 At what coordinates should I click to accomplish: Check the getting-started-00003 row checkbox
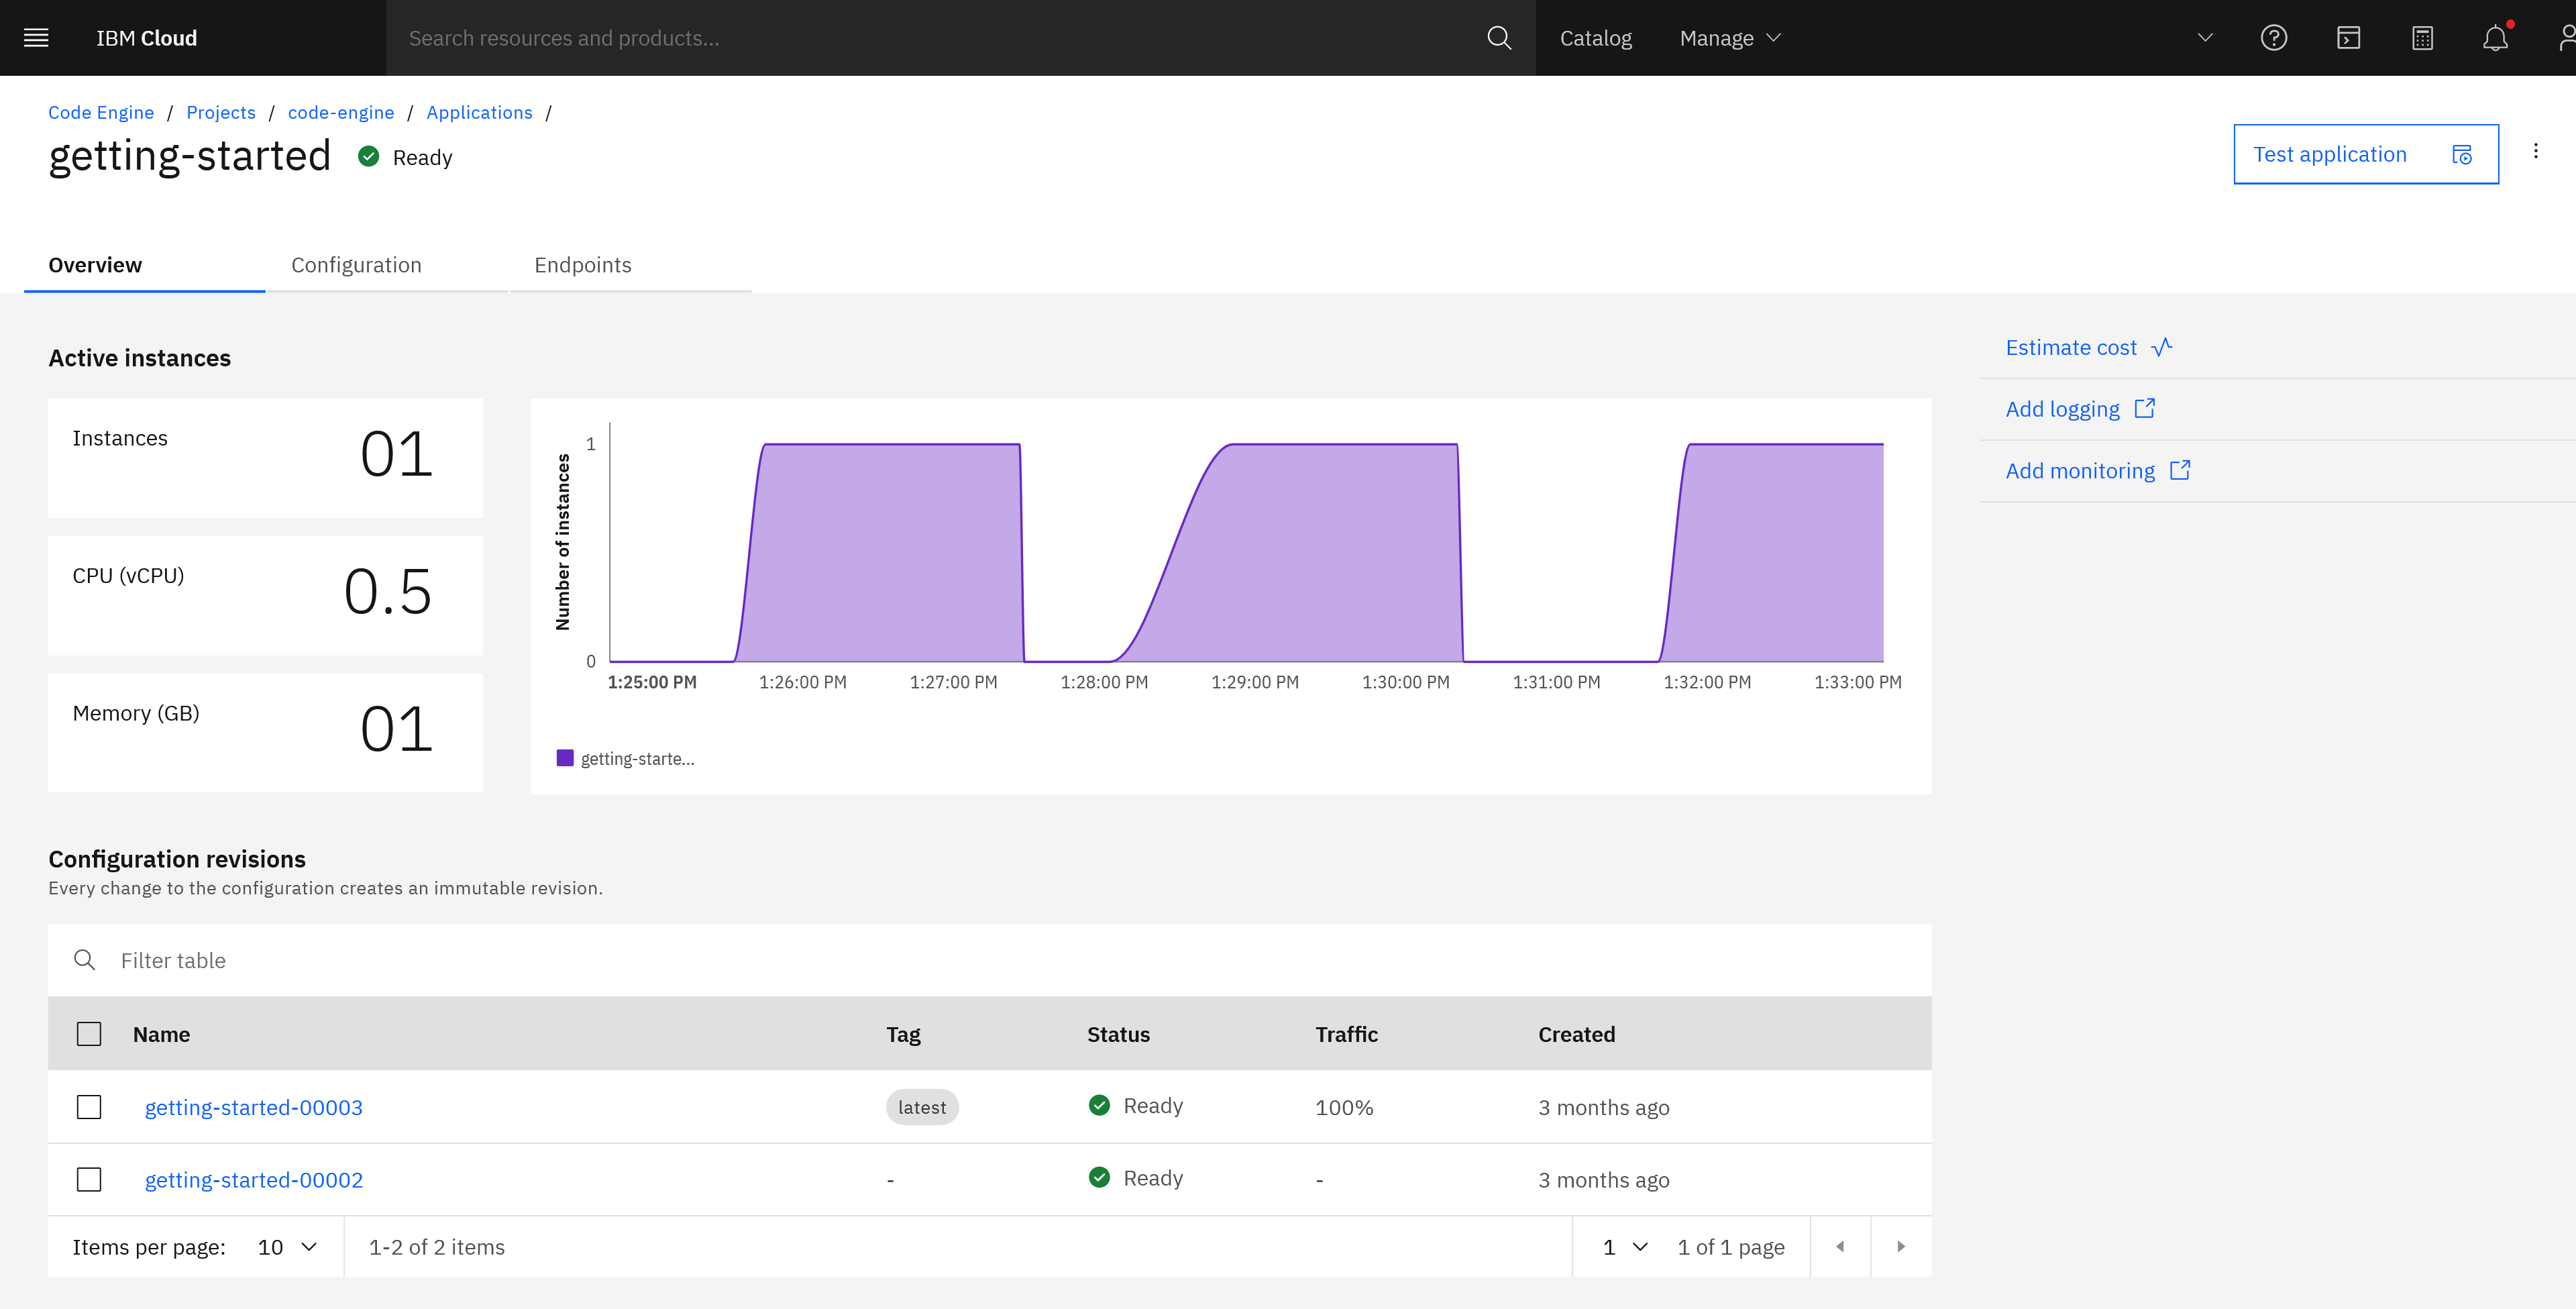(89, 1107)
